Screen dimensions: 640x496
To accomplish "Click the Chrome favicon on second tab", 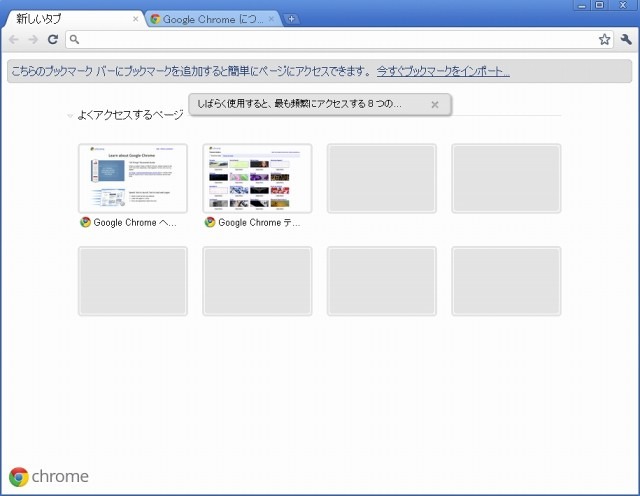I will (155, 19).
